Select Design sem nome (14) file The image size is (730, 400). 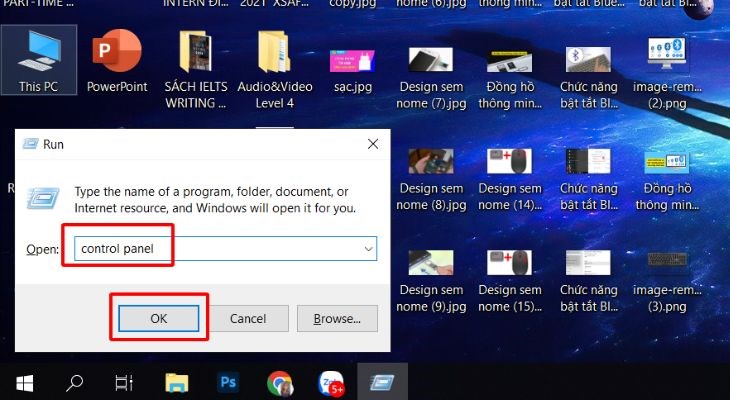click(x=510, y=179)
